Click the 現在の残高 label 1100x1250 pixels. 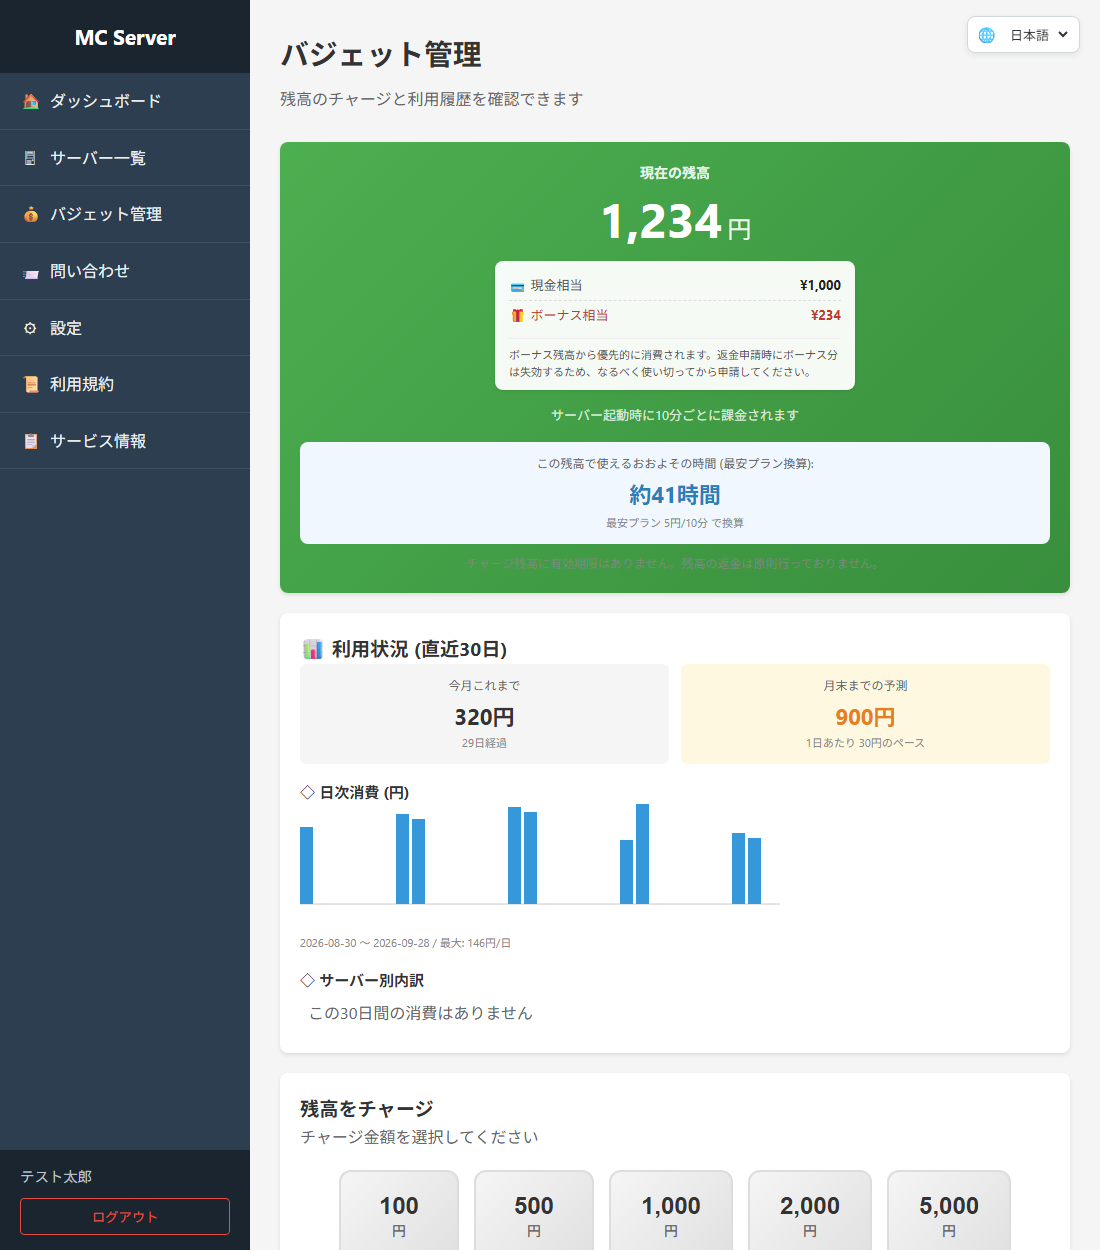[x=675, y=173]
